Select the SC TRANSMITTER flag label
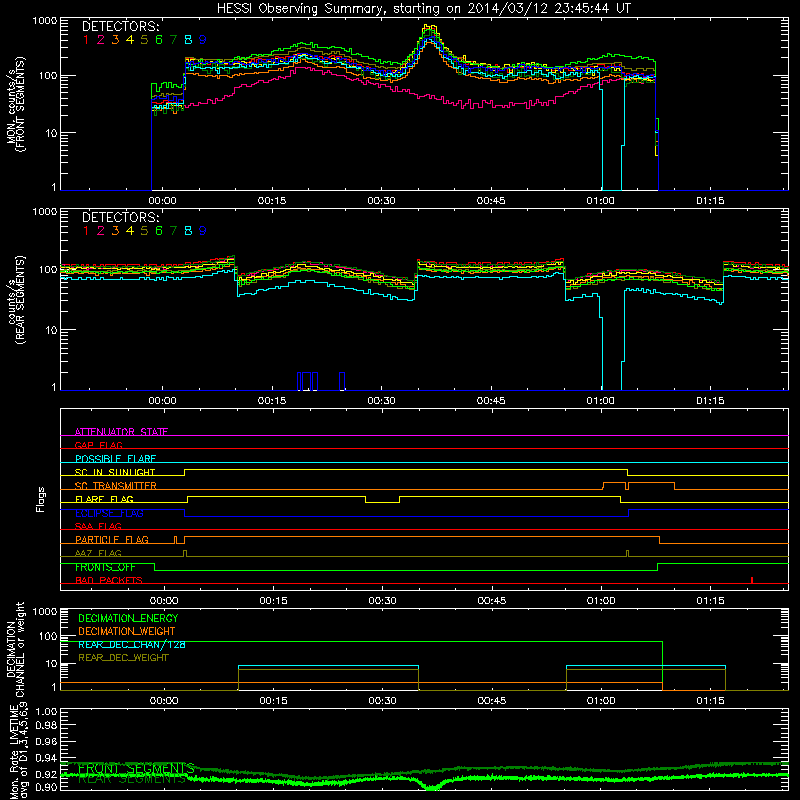 (x=115, y=486)
